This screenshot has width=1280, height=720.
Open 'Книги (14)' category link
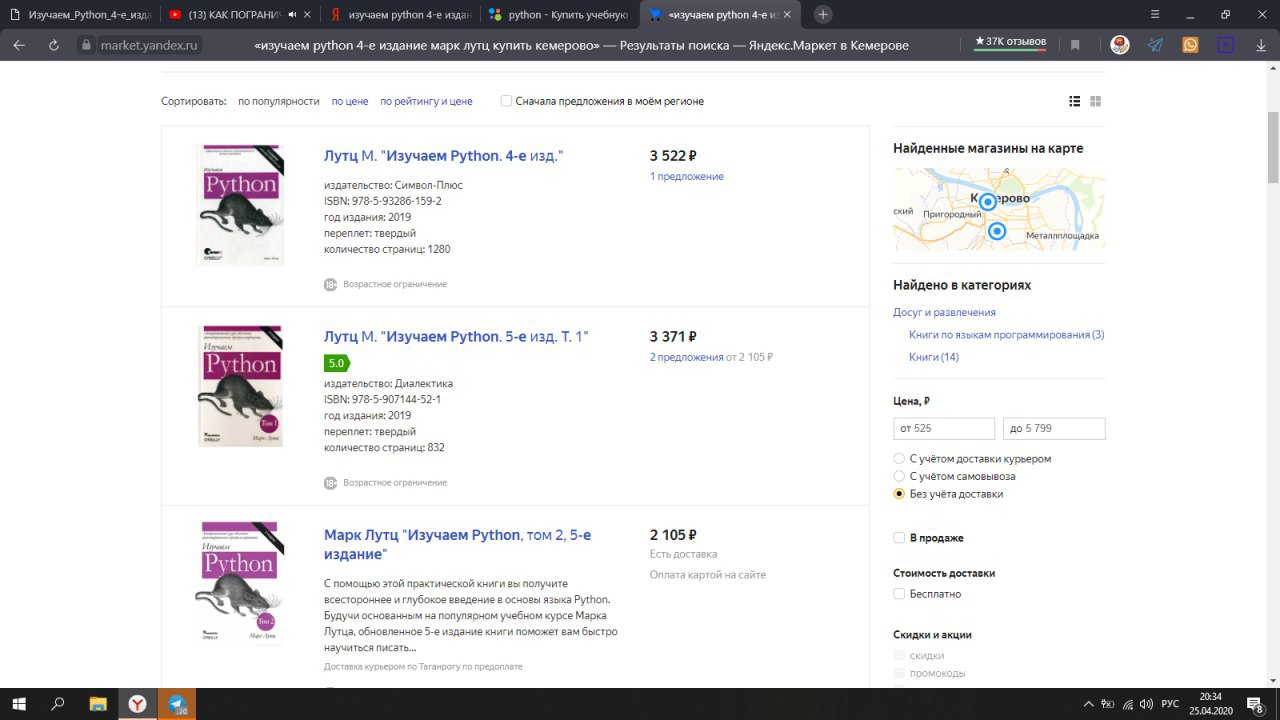tap(934, 357)
